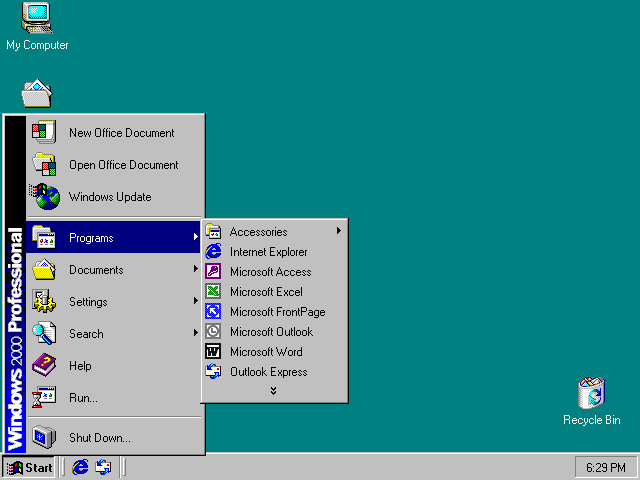This screenshot has height=480, width=640.
Task: Click the 6:29 PM clock in tray
Action: [606, 467]
